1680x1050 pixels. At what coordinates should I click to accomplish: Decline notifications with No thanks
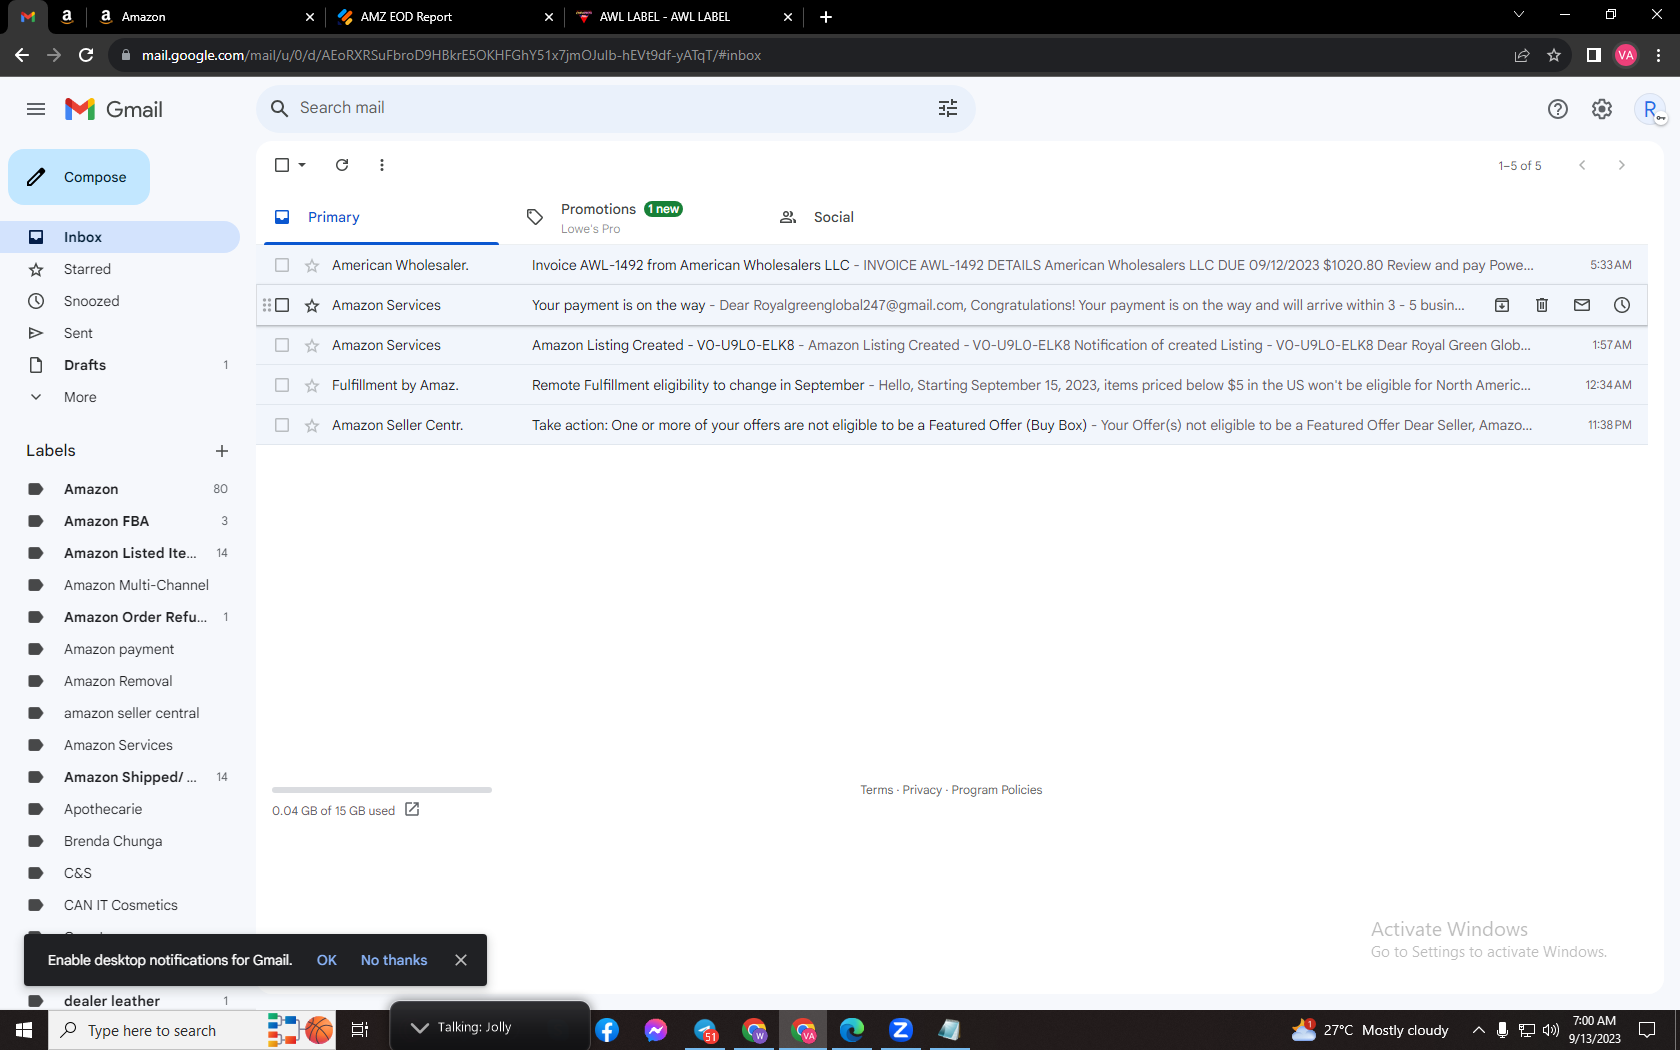pyautogui.click(x=394, y=960)
